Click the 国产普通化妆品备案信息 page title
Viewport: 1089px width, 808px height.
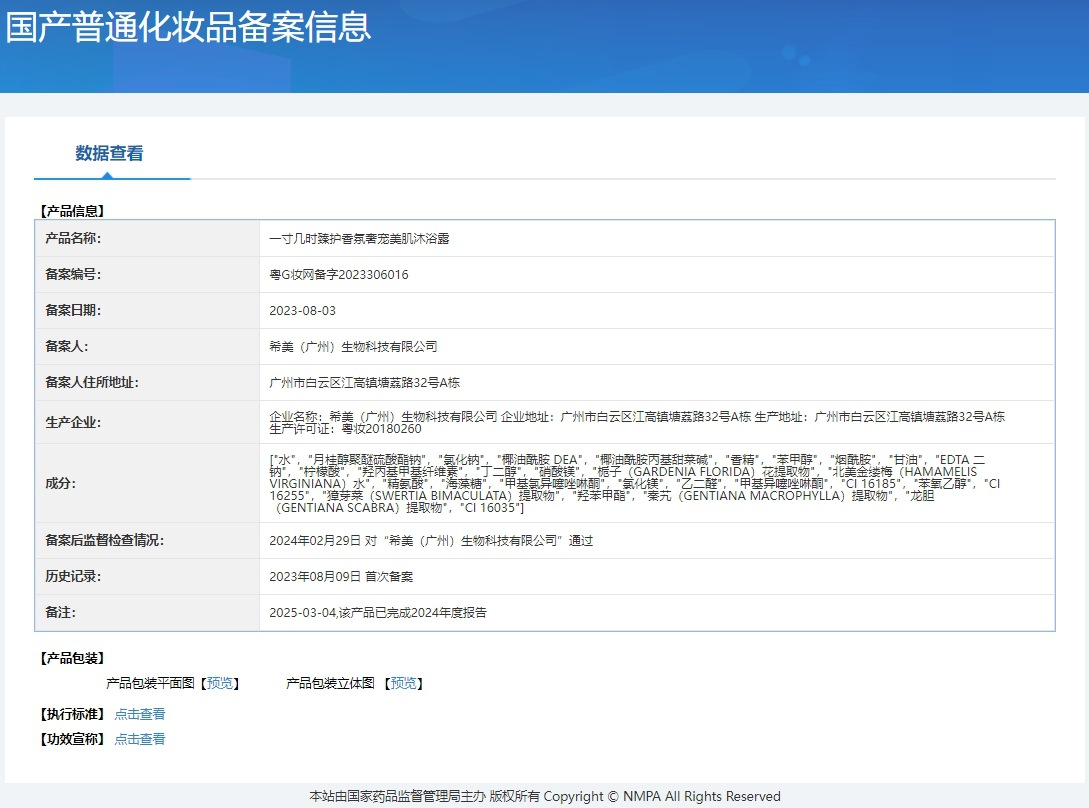pos(188,27)
